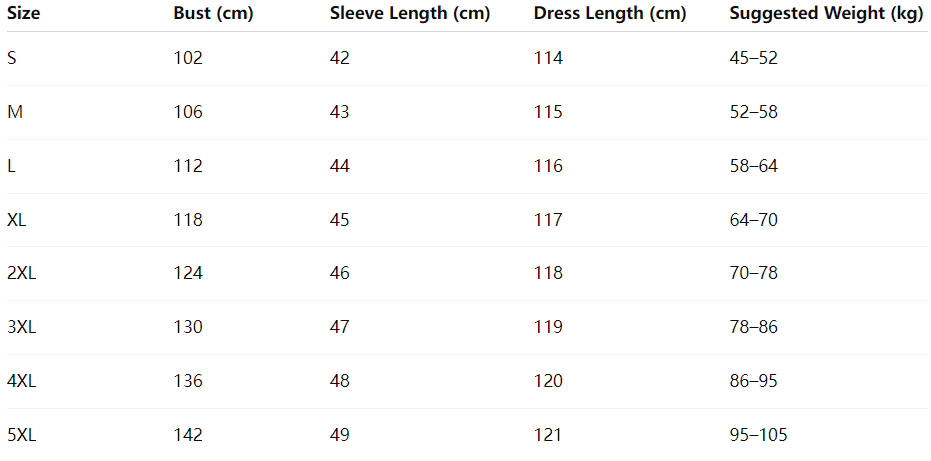Click dress length 120 for 4XL

[x=548, y=381]
